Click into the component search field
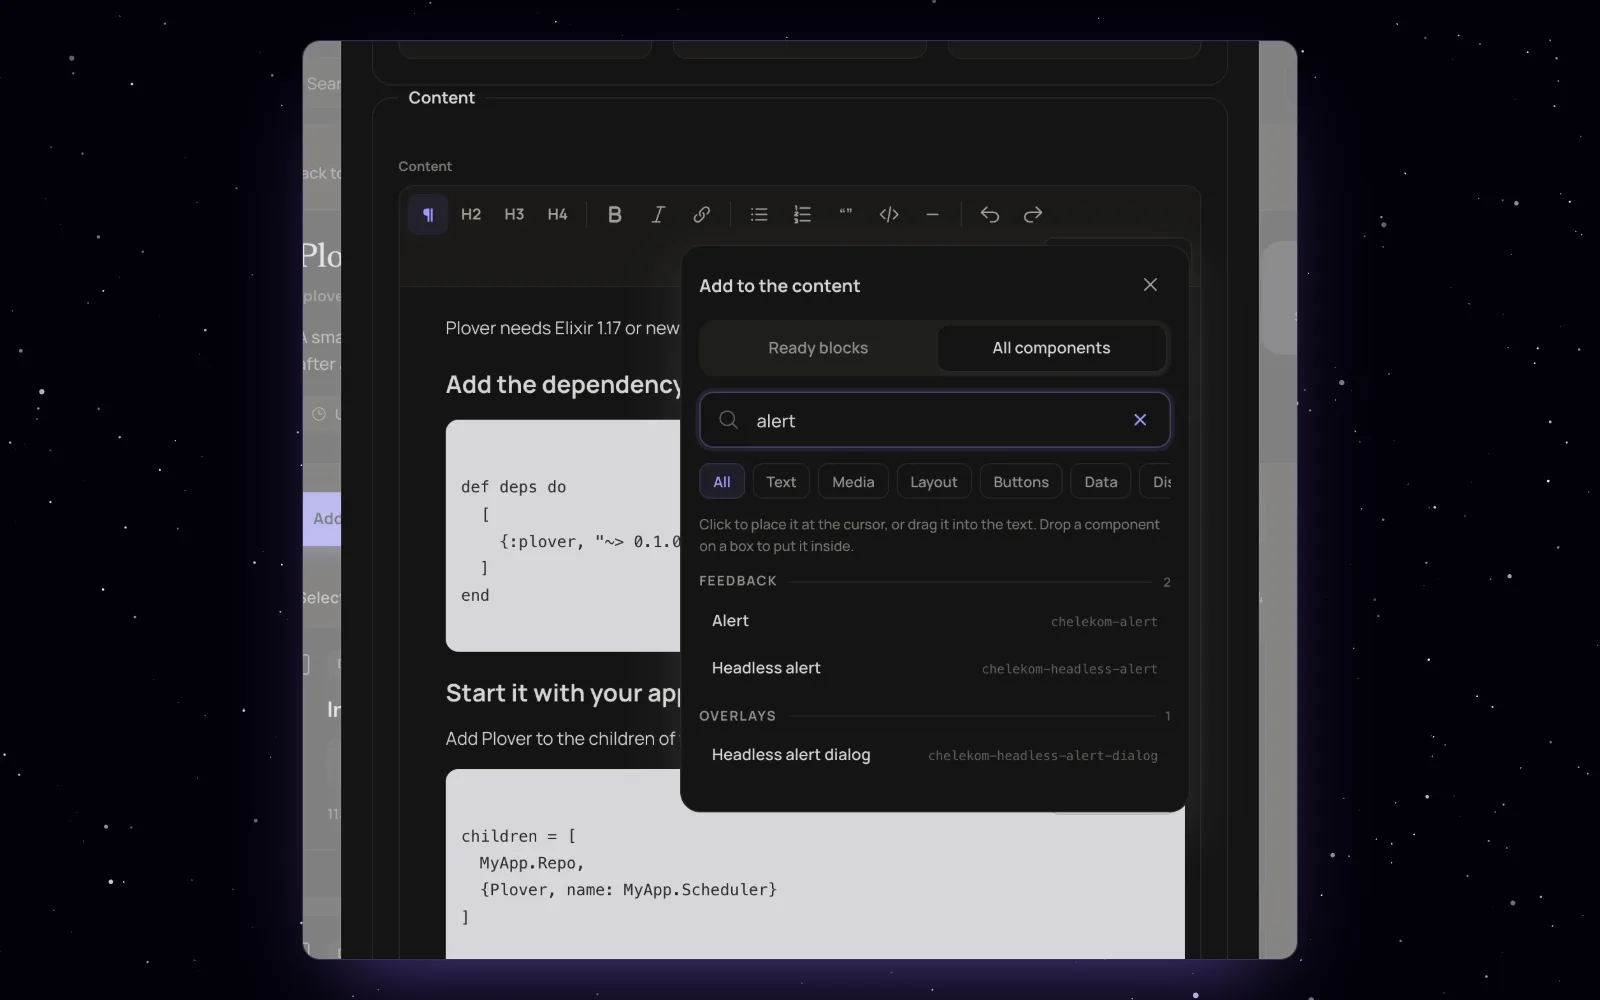1600x1000 pixels. click(935, 420)
